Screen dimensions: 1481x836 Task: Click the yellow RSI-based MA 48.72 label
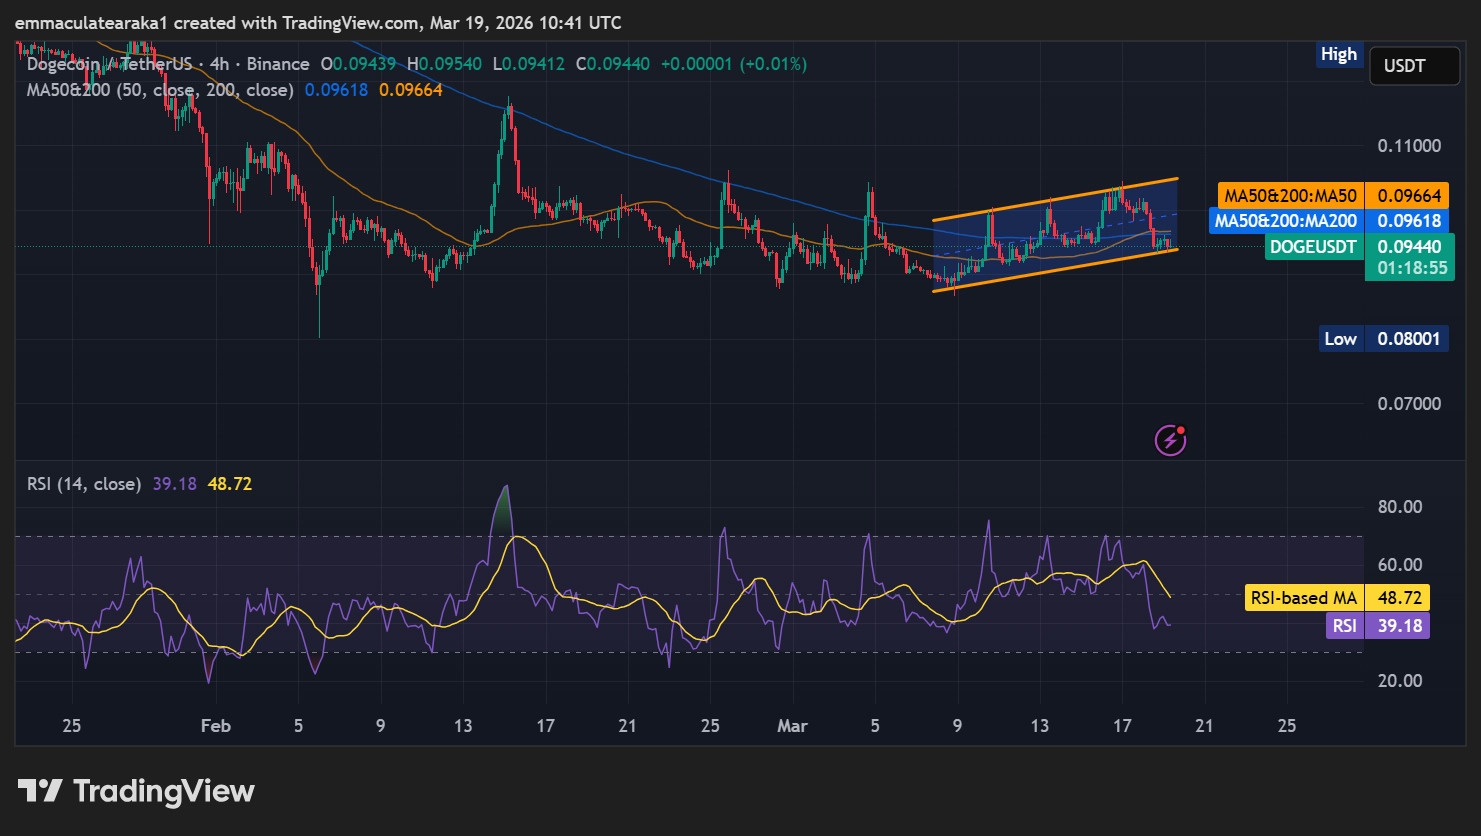pos(1337,598)
